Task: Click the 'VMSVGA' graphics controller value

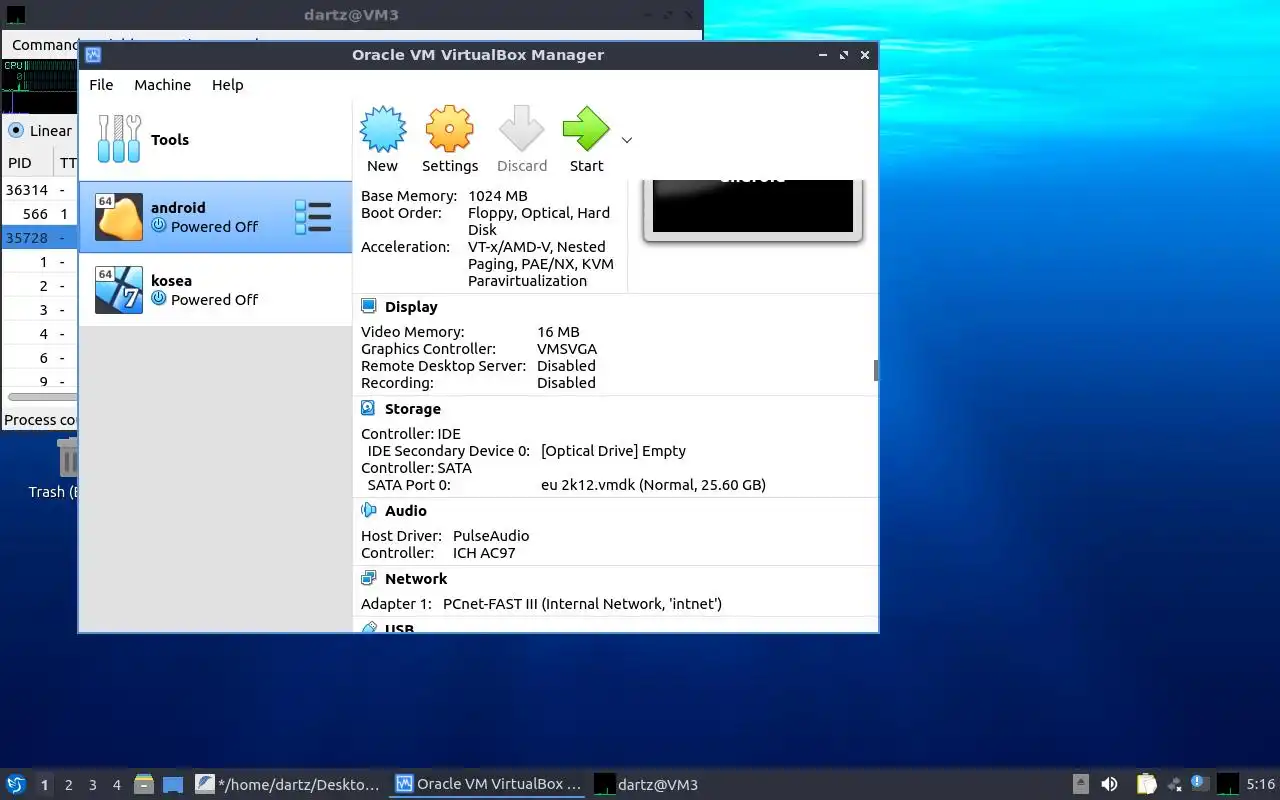Action: pyautogui.click(x=567, y=349)
